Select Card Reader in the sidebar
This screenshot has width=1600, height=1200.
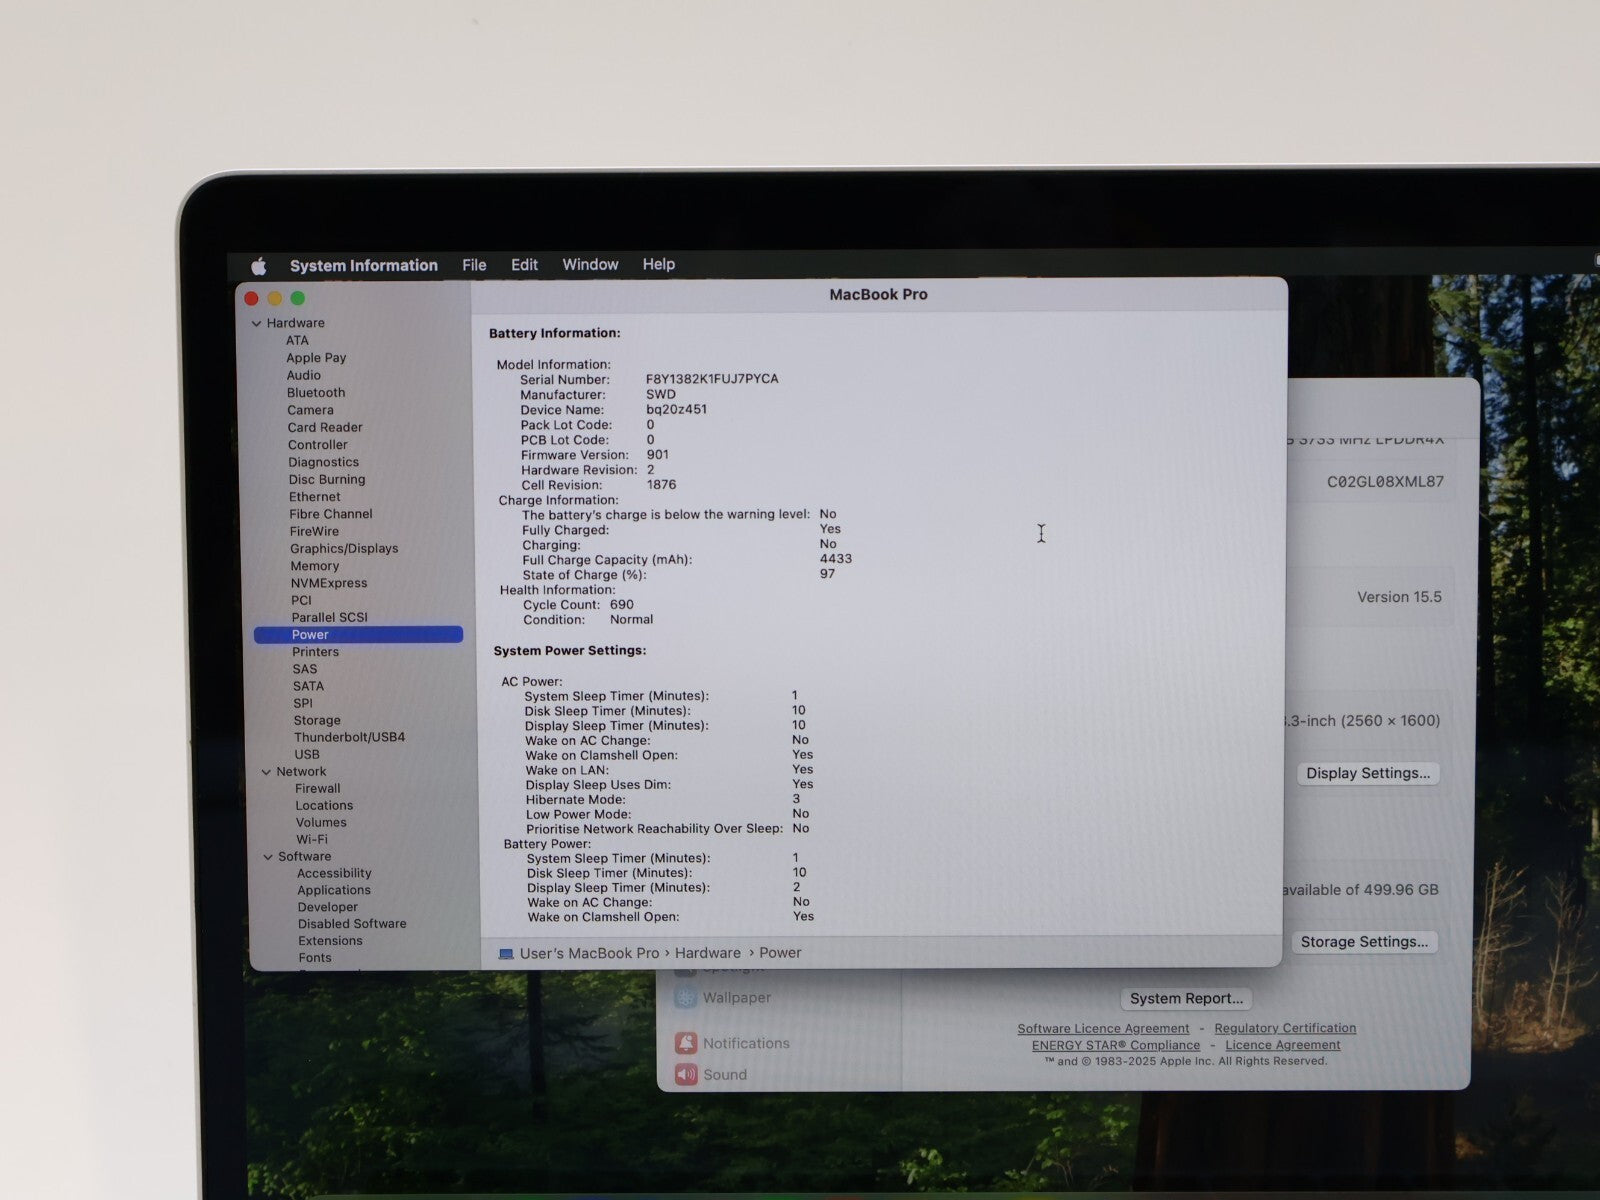[x=325, y=427]
